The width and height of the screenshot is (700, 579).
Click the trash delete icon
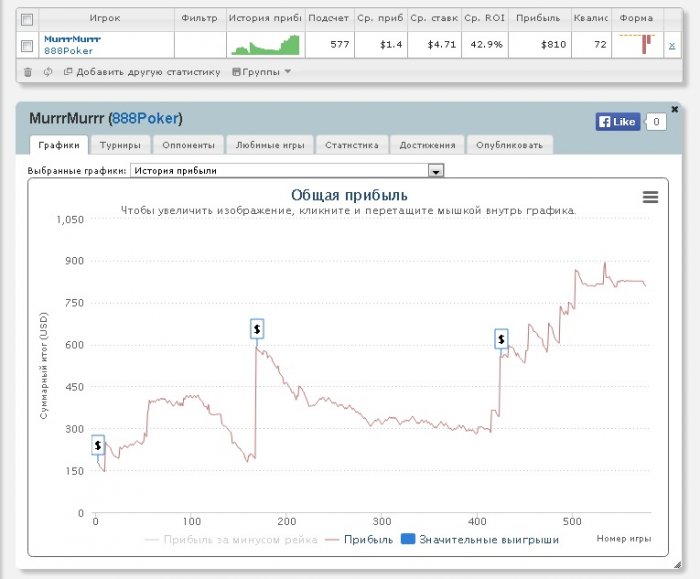point(28,71)
